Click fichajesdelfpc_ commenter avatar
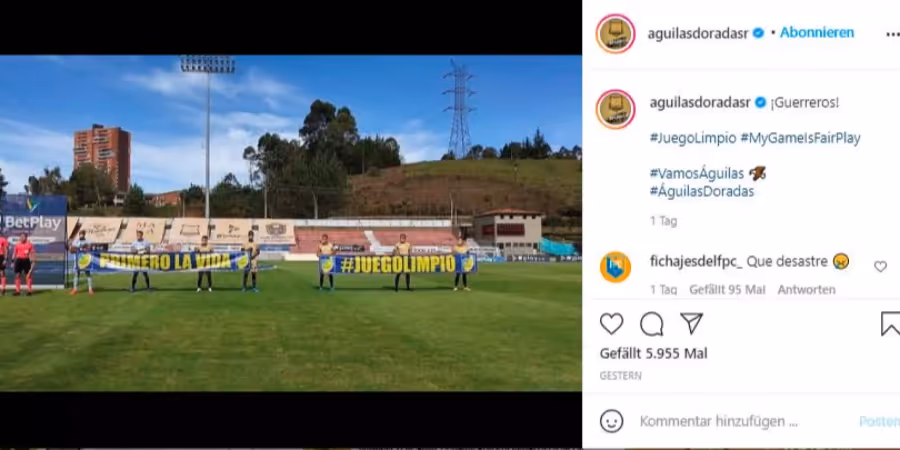 point(615,267)
